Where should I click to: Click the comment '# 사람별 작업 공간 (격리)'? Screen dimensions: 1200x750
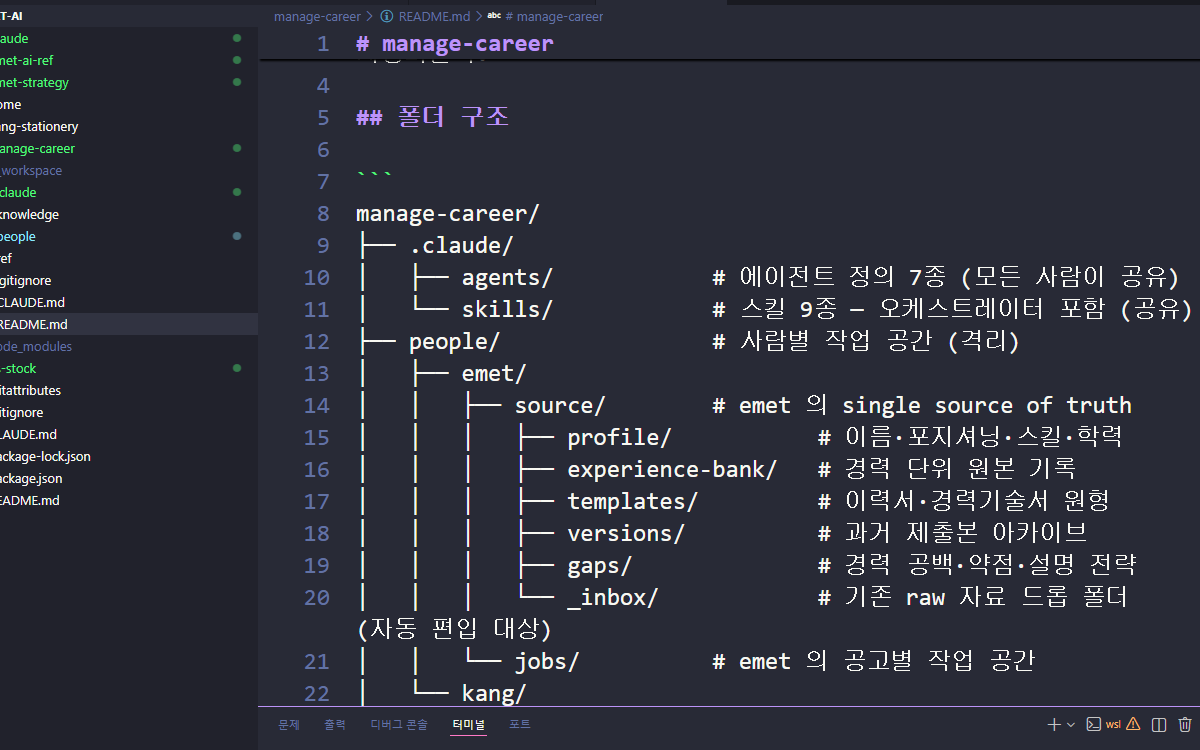[x=865, y=341]
